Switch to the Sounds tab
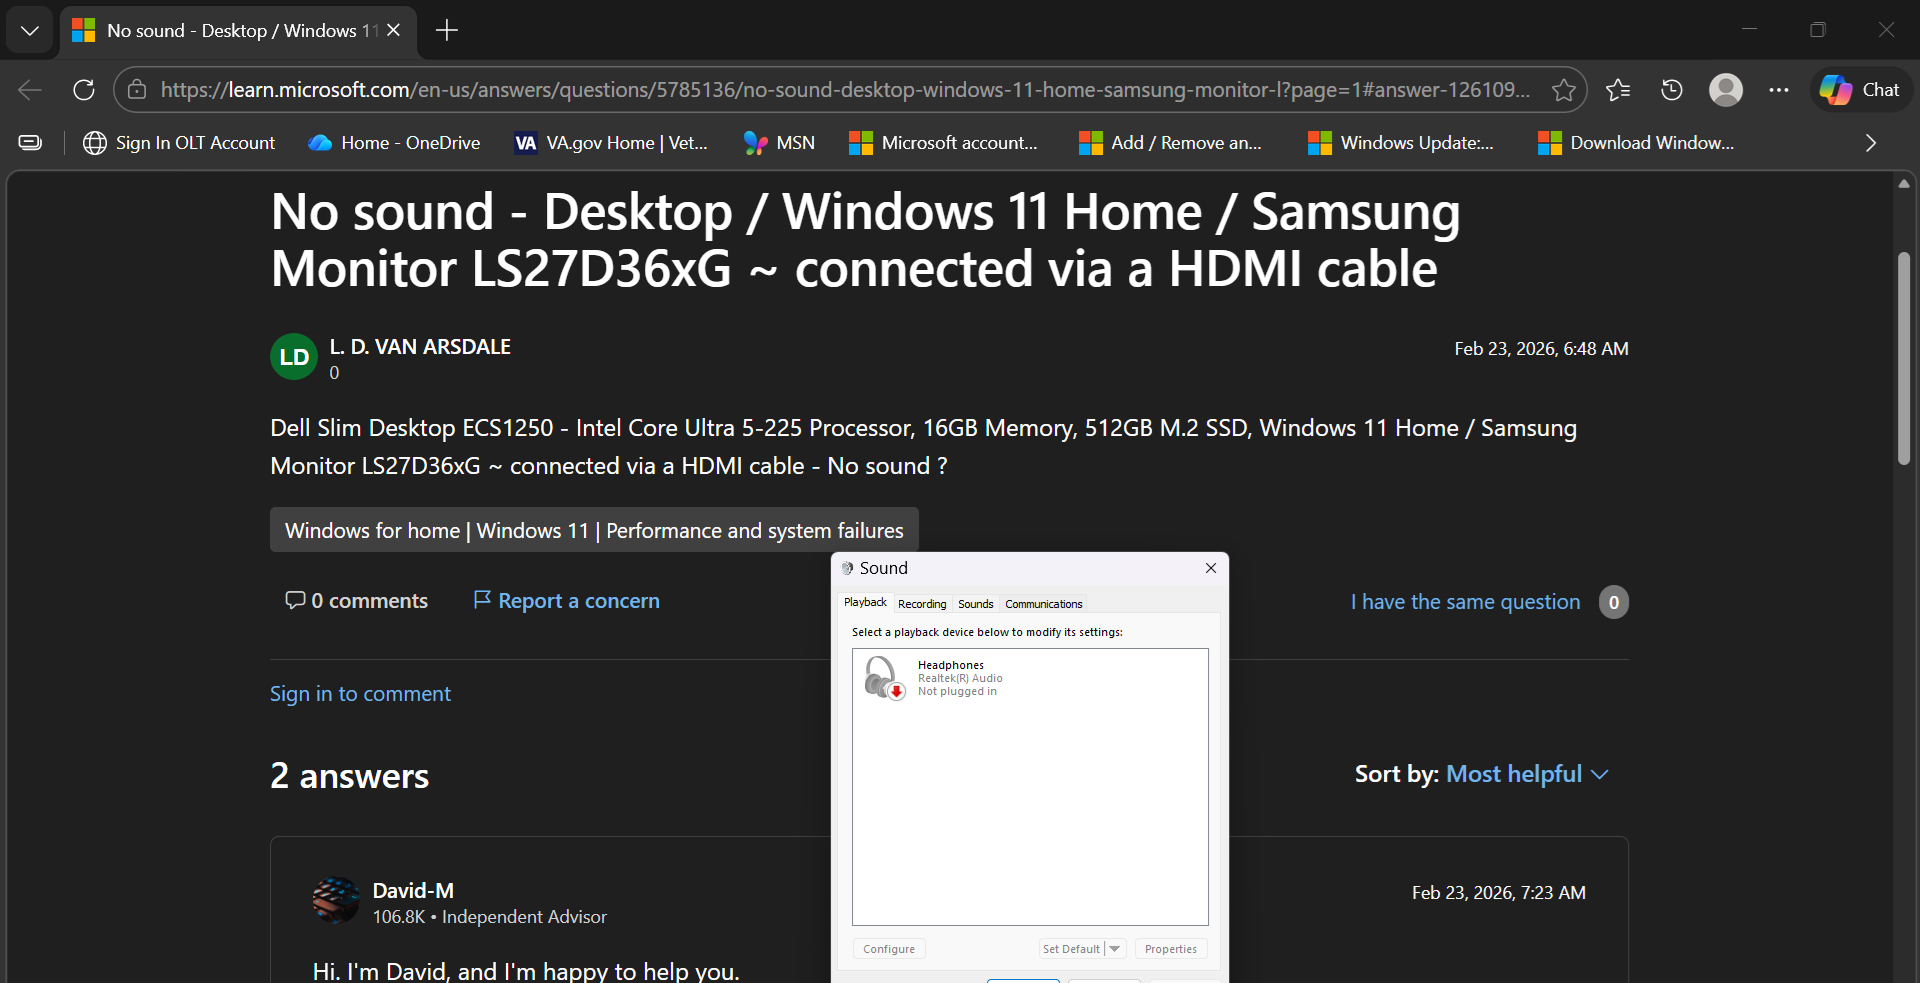This screenshot has height=983, width=1920. click(x=976, y=604)
